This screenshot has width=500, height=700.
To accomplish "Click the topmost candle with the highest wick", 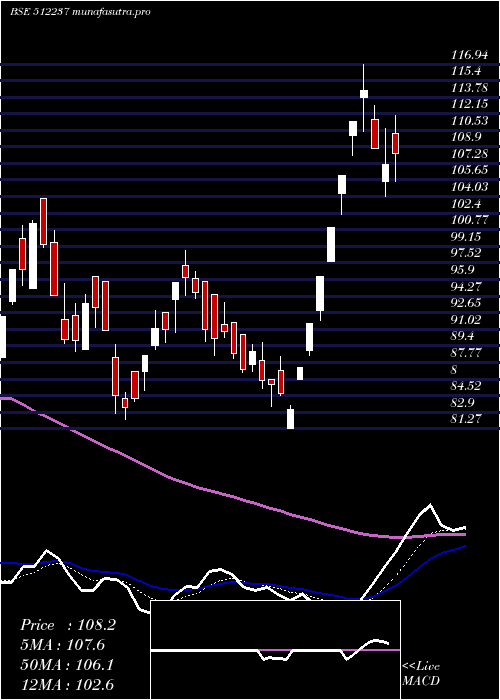I will pos(364,94).
